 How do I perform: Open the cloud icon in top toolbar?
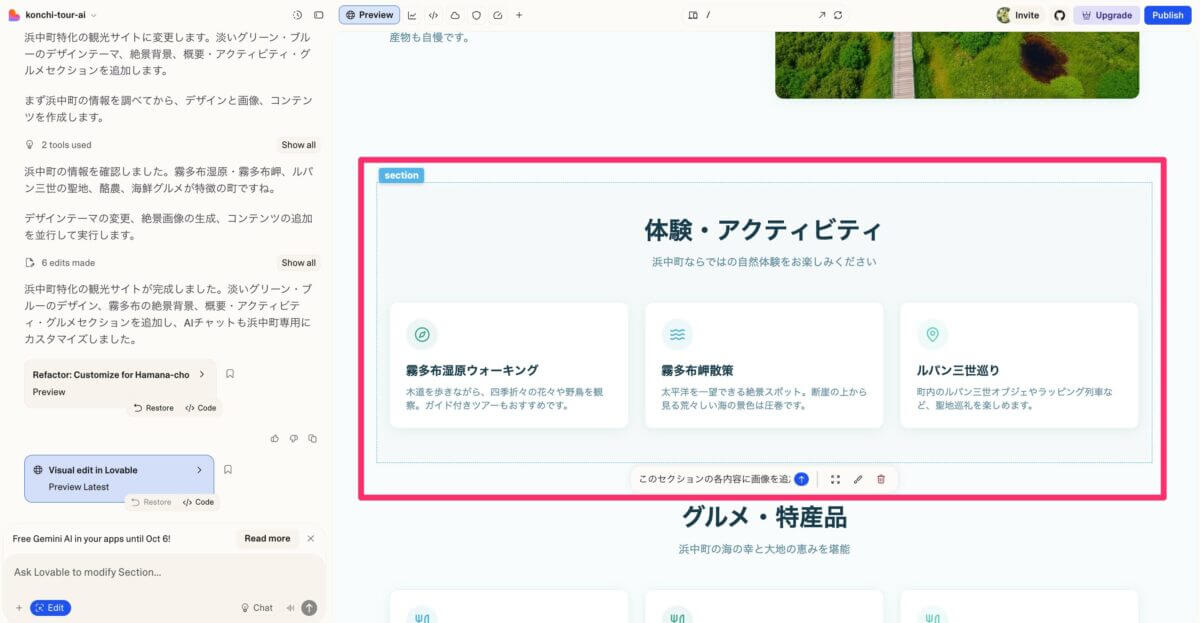pos(455,15)
